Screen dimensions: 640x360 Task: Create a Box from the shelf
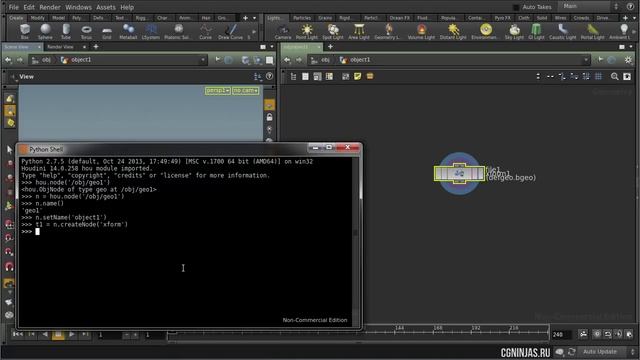click(x=25, y=31)
